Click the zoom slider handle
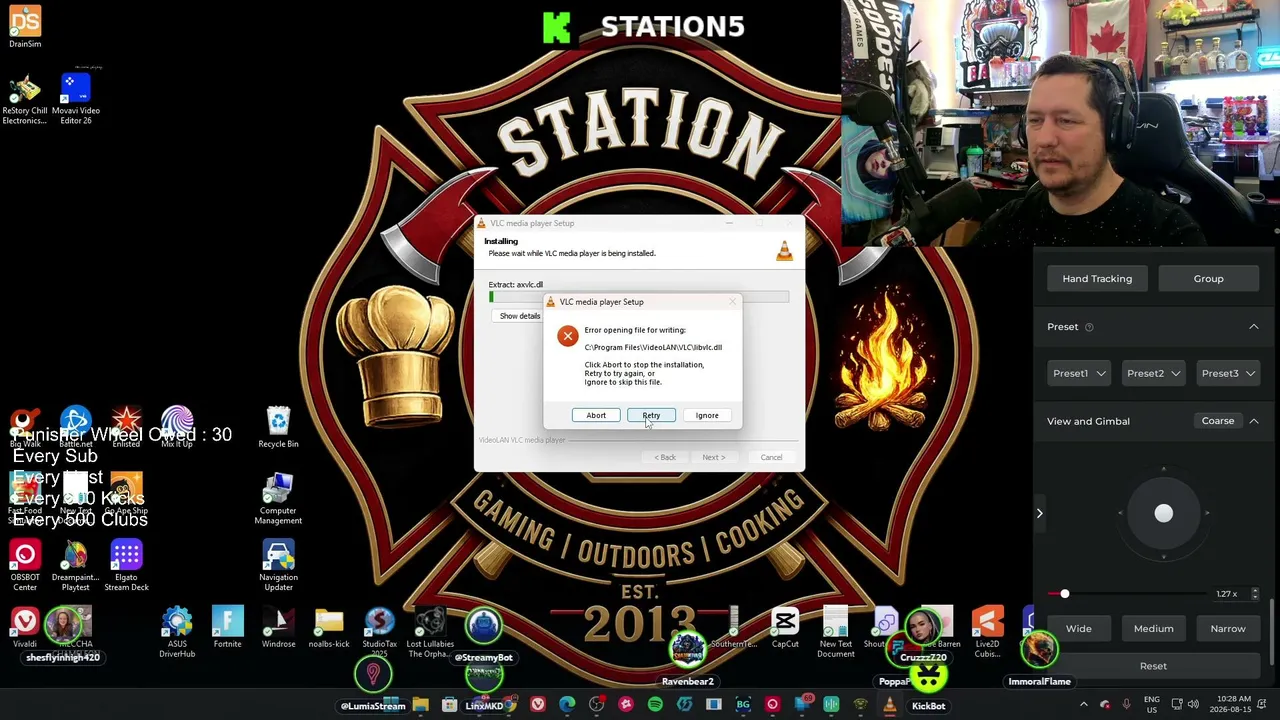The width and height of the screenshot is (1280, 720). [1064, 594]
